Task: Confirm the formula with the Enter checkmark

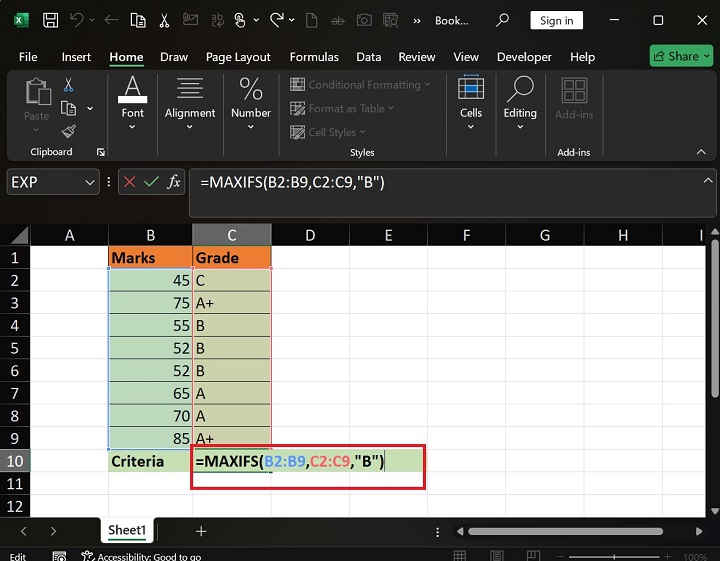Action: pos(152,182)
